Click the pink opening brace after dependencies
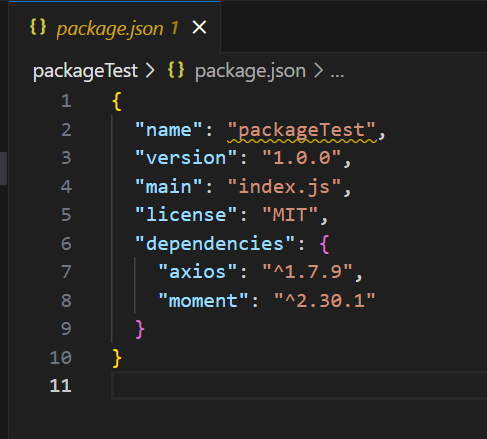The image size is (487, 439). pyautogui.click(x=325, y=244)
